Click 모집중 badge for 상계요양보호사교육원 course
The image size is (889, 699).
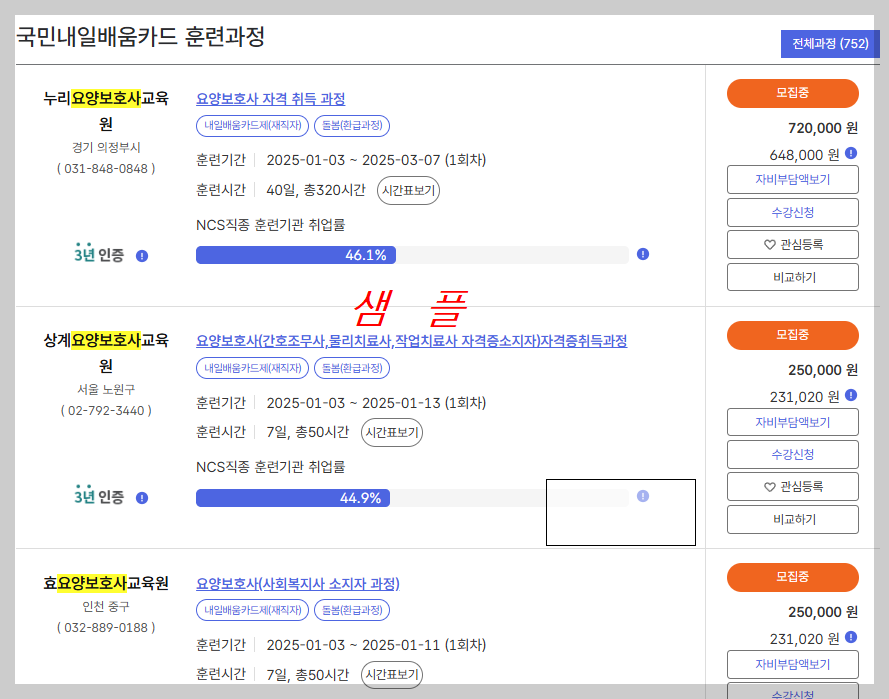coord(793,335)
